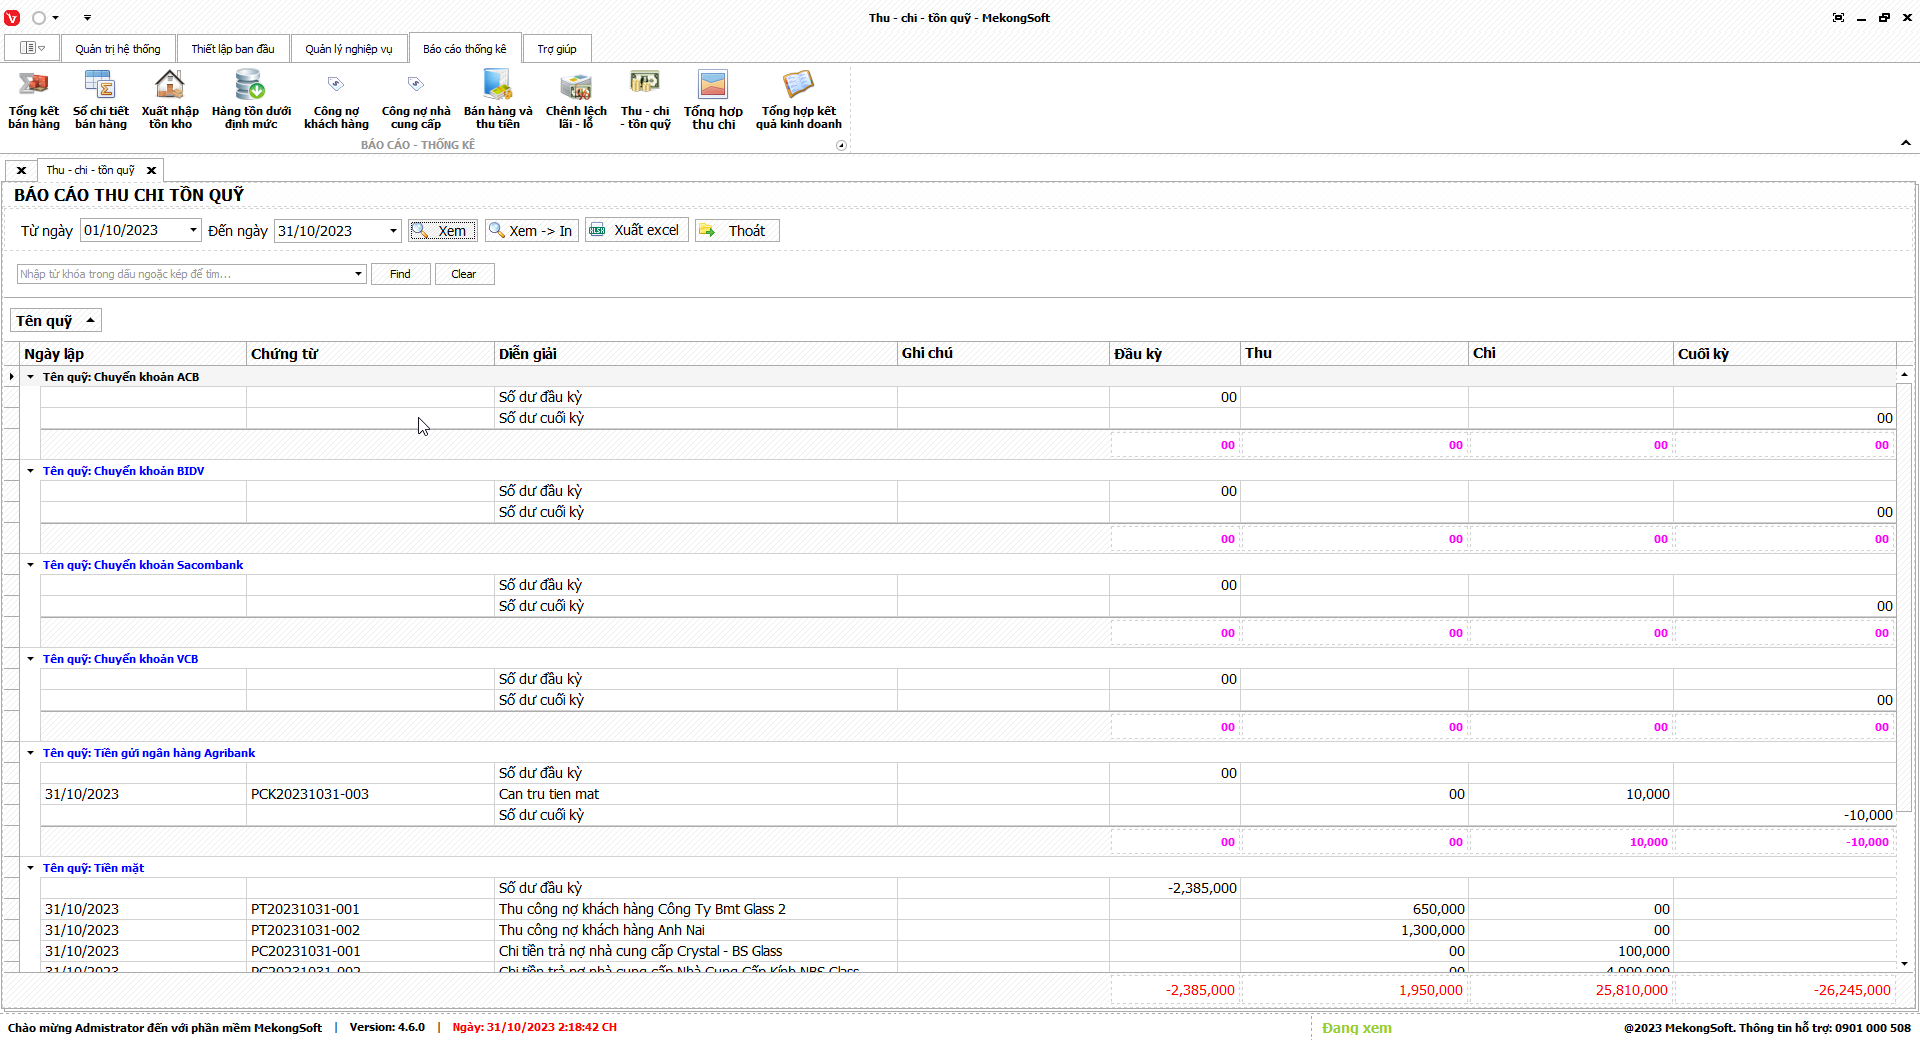Open Sổ chi tiết bán hàng icon

100,99
